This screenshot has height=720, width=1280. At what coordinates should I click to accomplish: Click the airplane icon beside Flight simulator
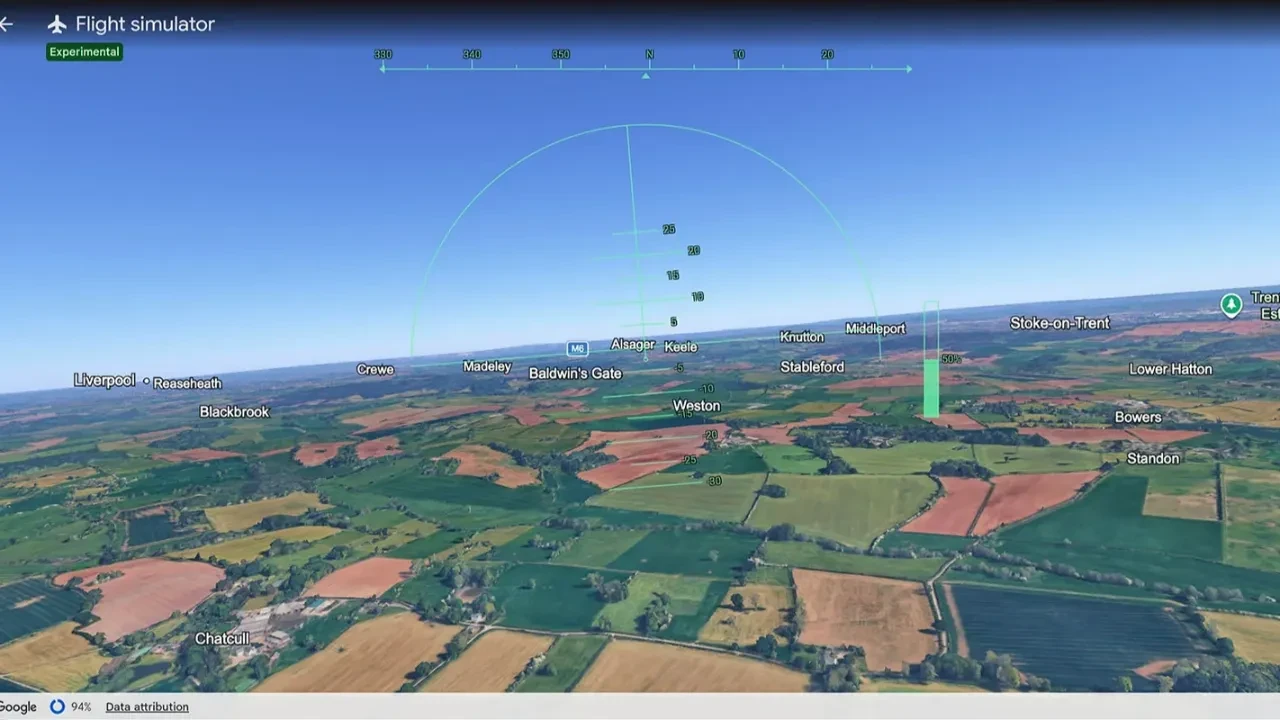click(57, 24)
